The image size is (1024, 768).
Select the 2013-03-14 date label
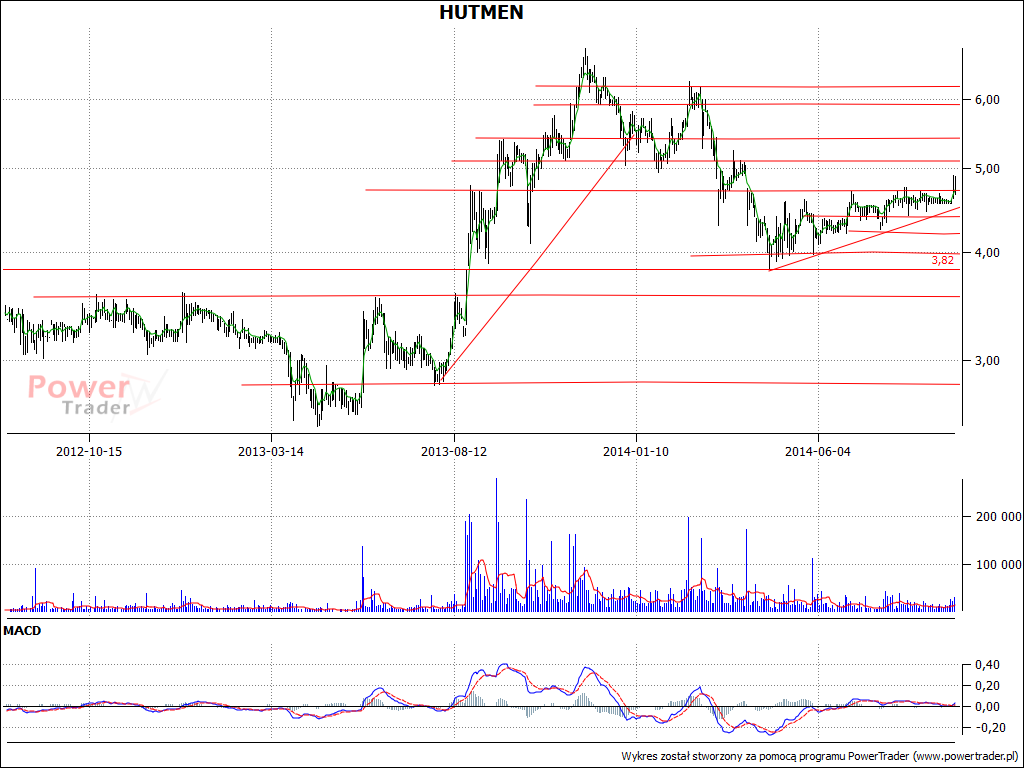[271, 451]
